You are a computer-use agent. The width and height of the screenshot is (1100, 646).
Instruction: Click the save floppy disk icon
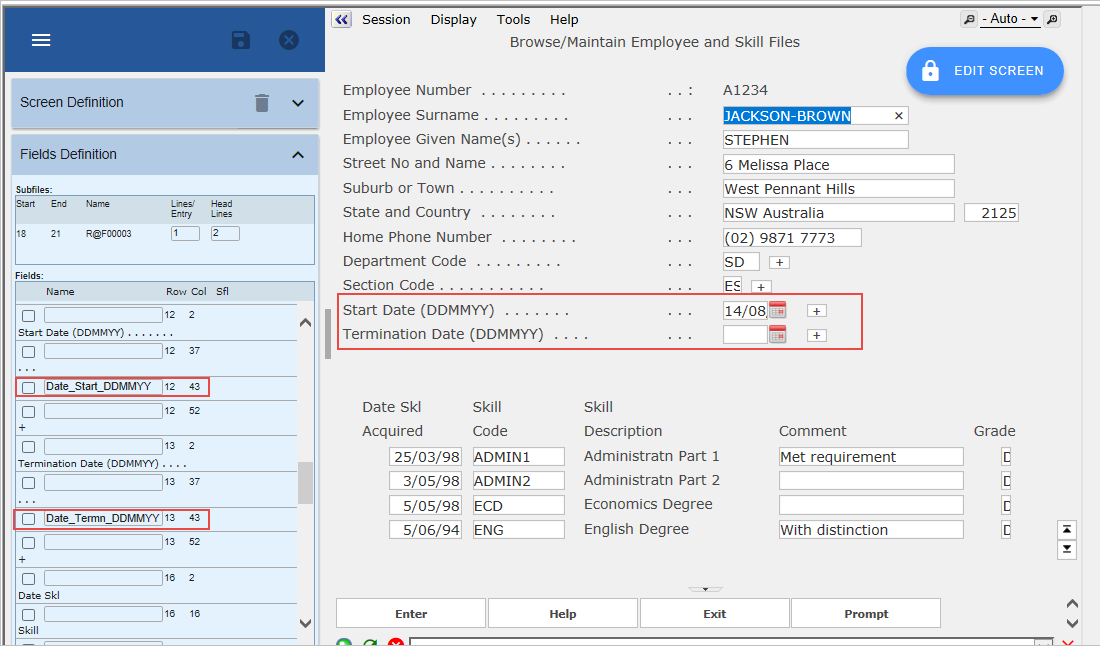(241, 40)
